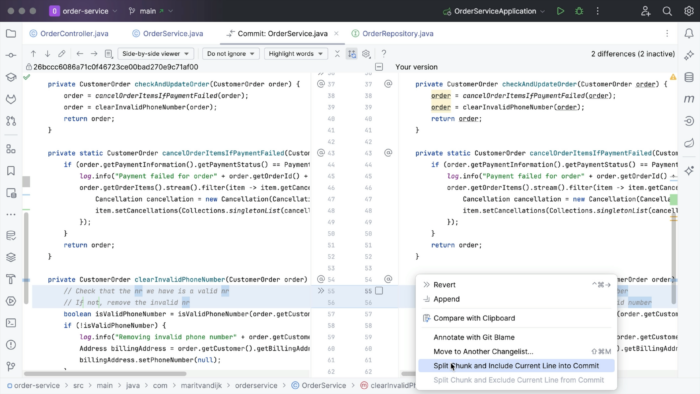Open the Do not ignore dropdown
This screenshot has height=394, width=700.
click(x=230, y=54)
